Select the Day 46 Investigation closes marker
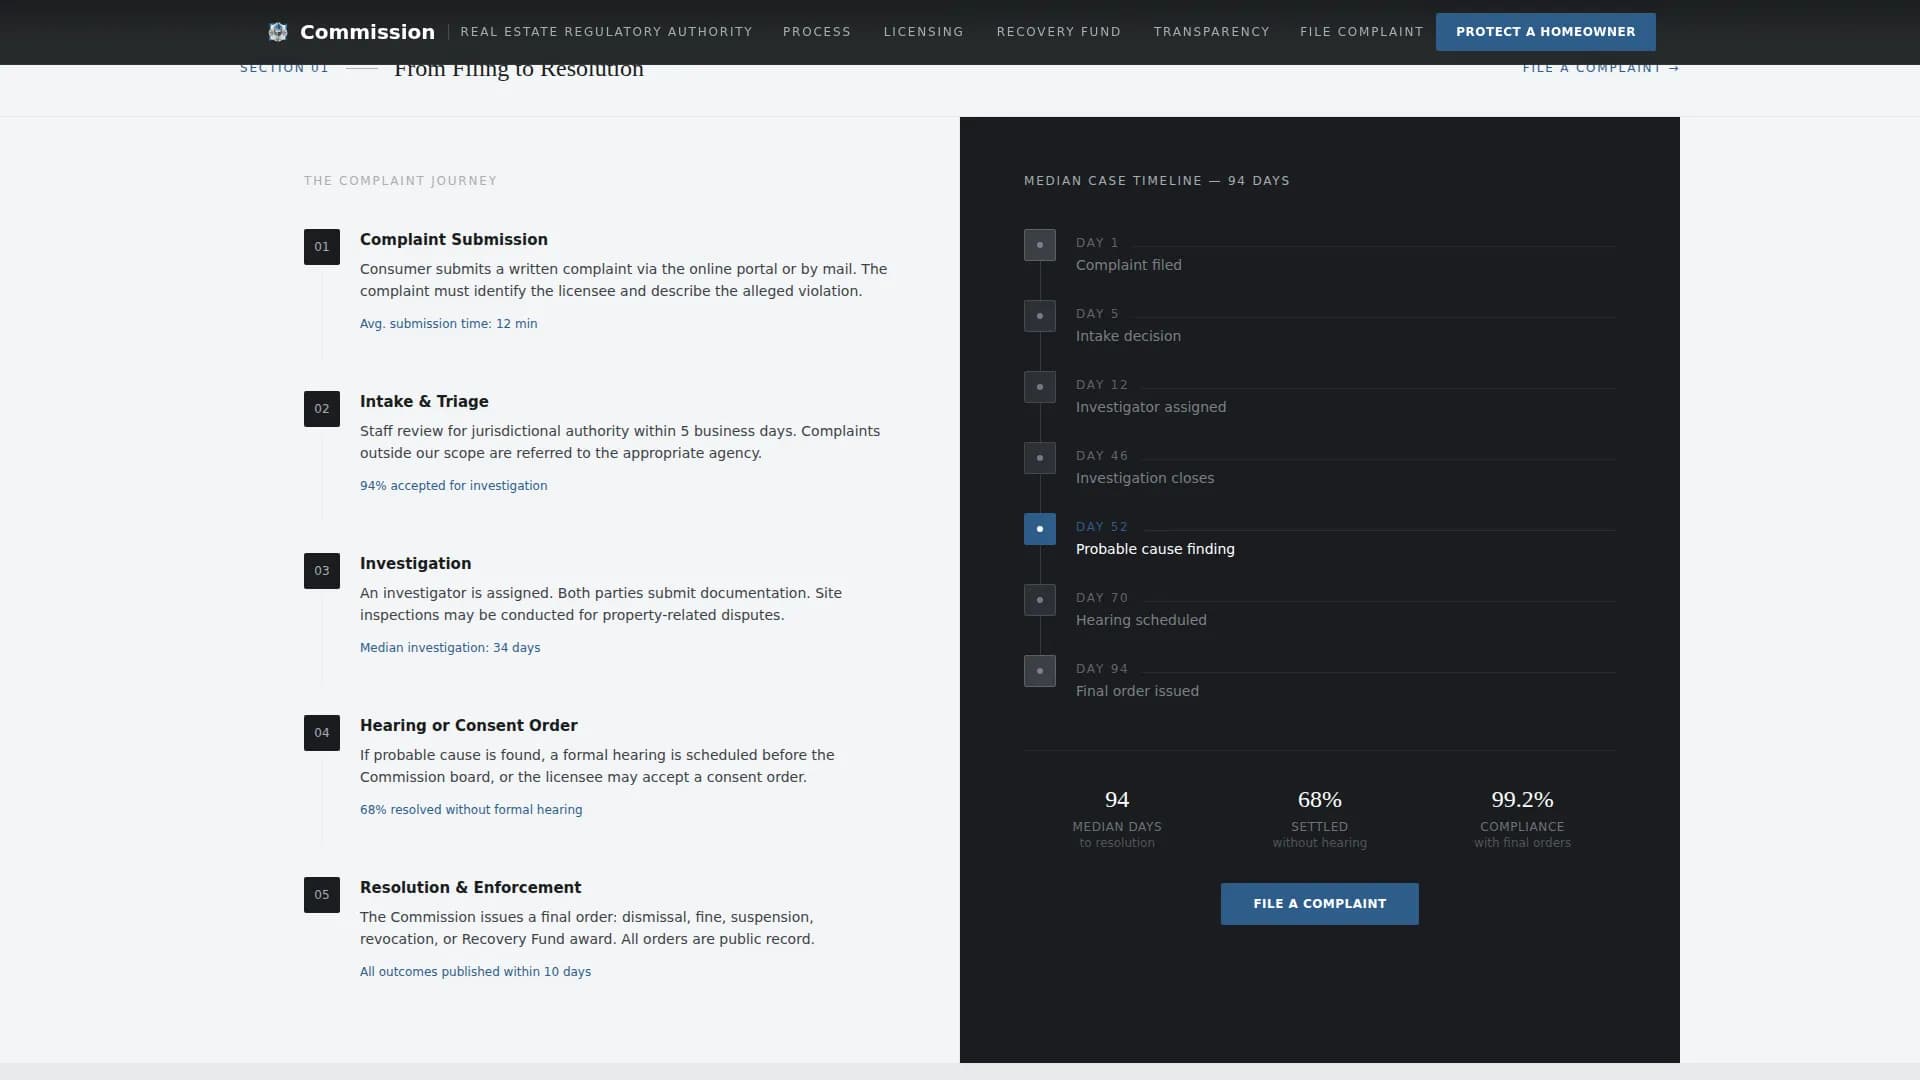The image size is (1920, 1080). pos(1040,458)
